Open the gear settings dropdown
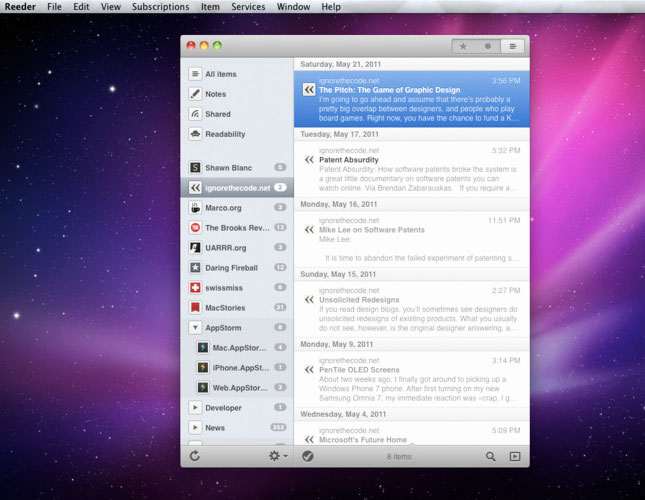This screenshot has width=645, height=500. point(278,456)
